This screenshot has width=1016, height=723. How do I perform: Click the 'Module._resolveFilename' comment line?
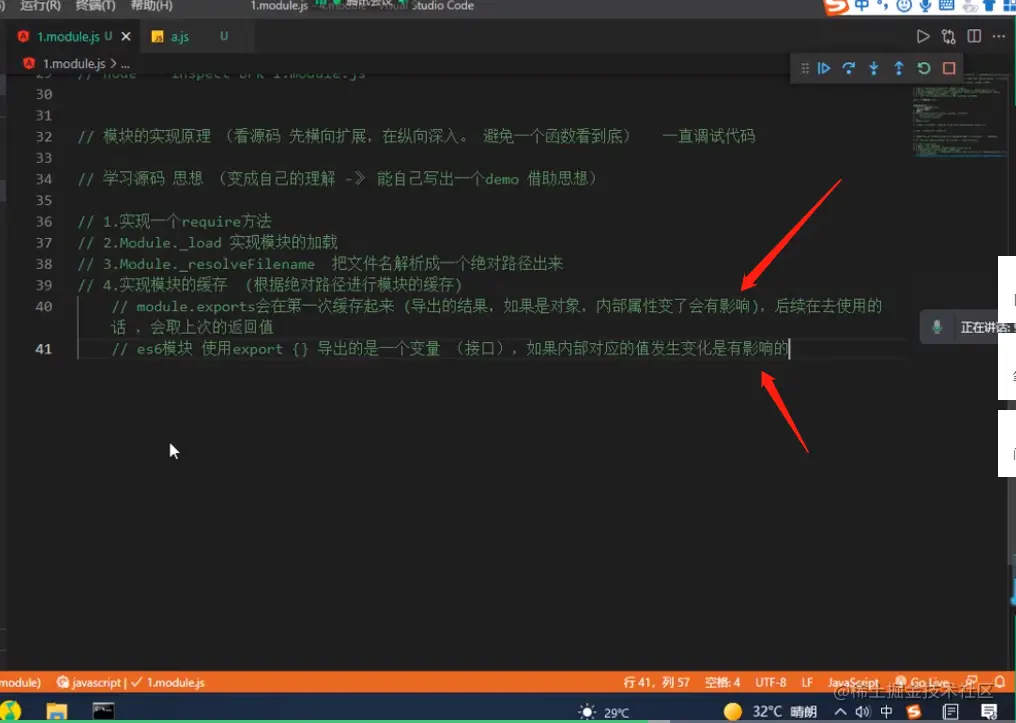pyautogui.click(x=320, y=264)
